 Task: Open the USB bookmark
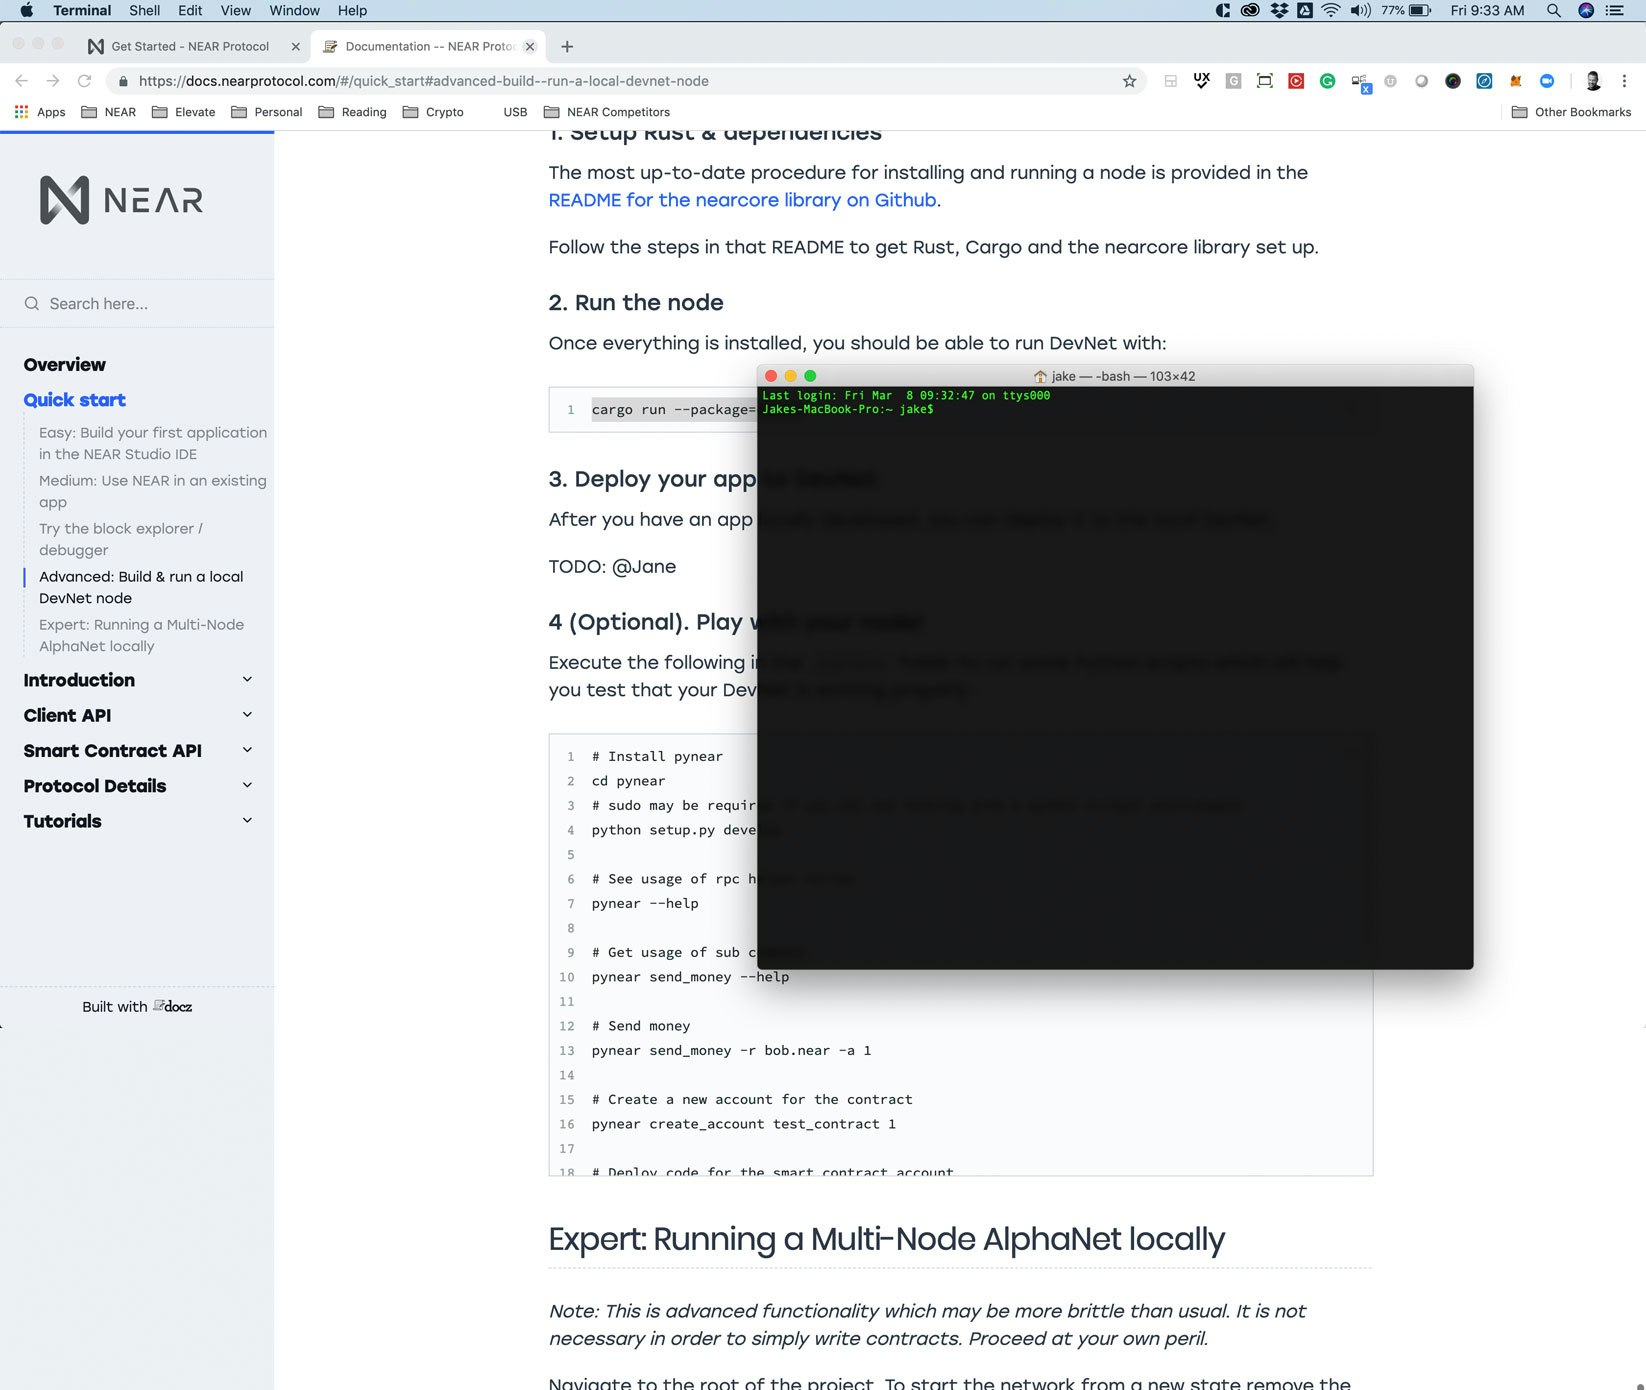[x=515, y=112]
